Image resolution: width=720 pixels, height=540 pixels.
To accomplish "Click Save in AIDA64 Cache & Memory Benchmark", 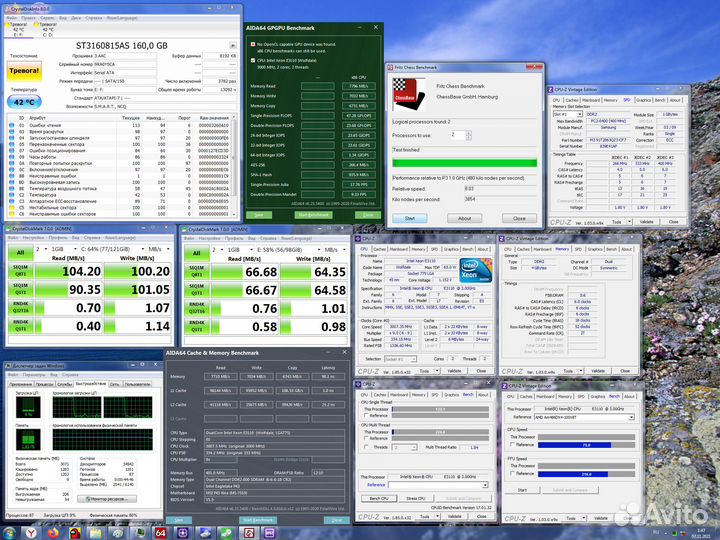I will [x=179, y=520].
